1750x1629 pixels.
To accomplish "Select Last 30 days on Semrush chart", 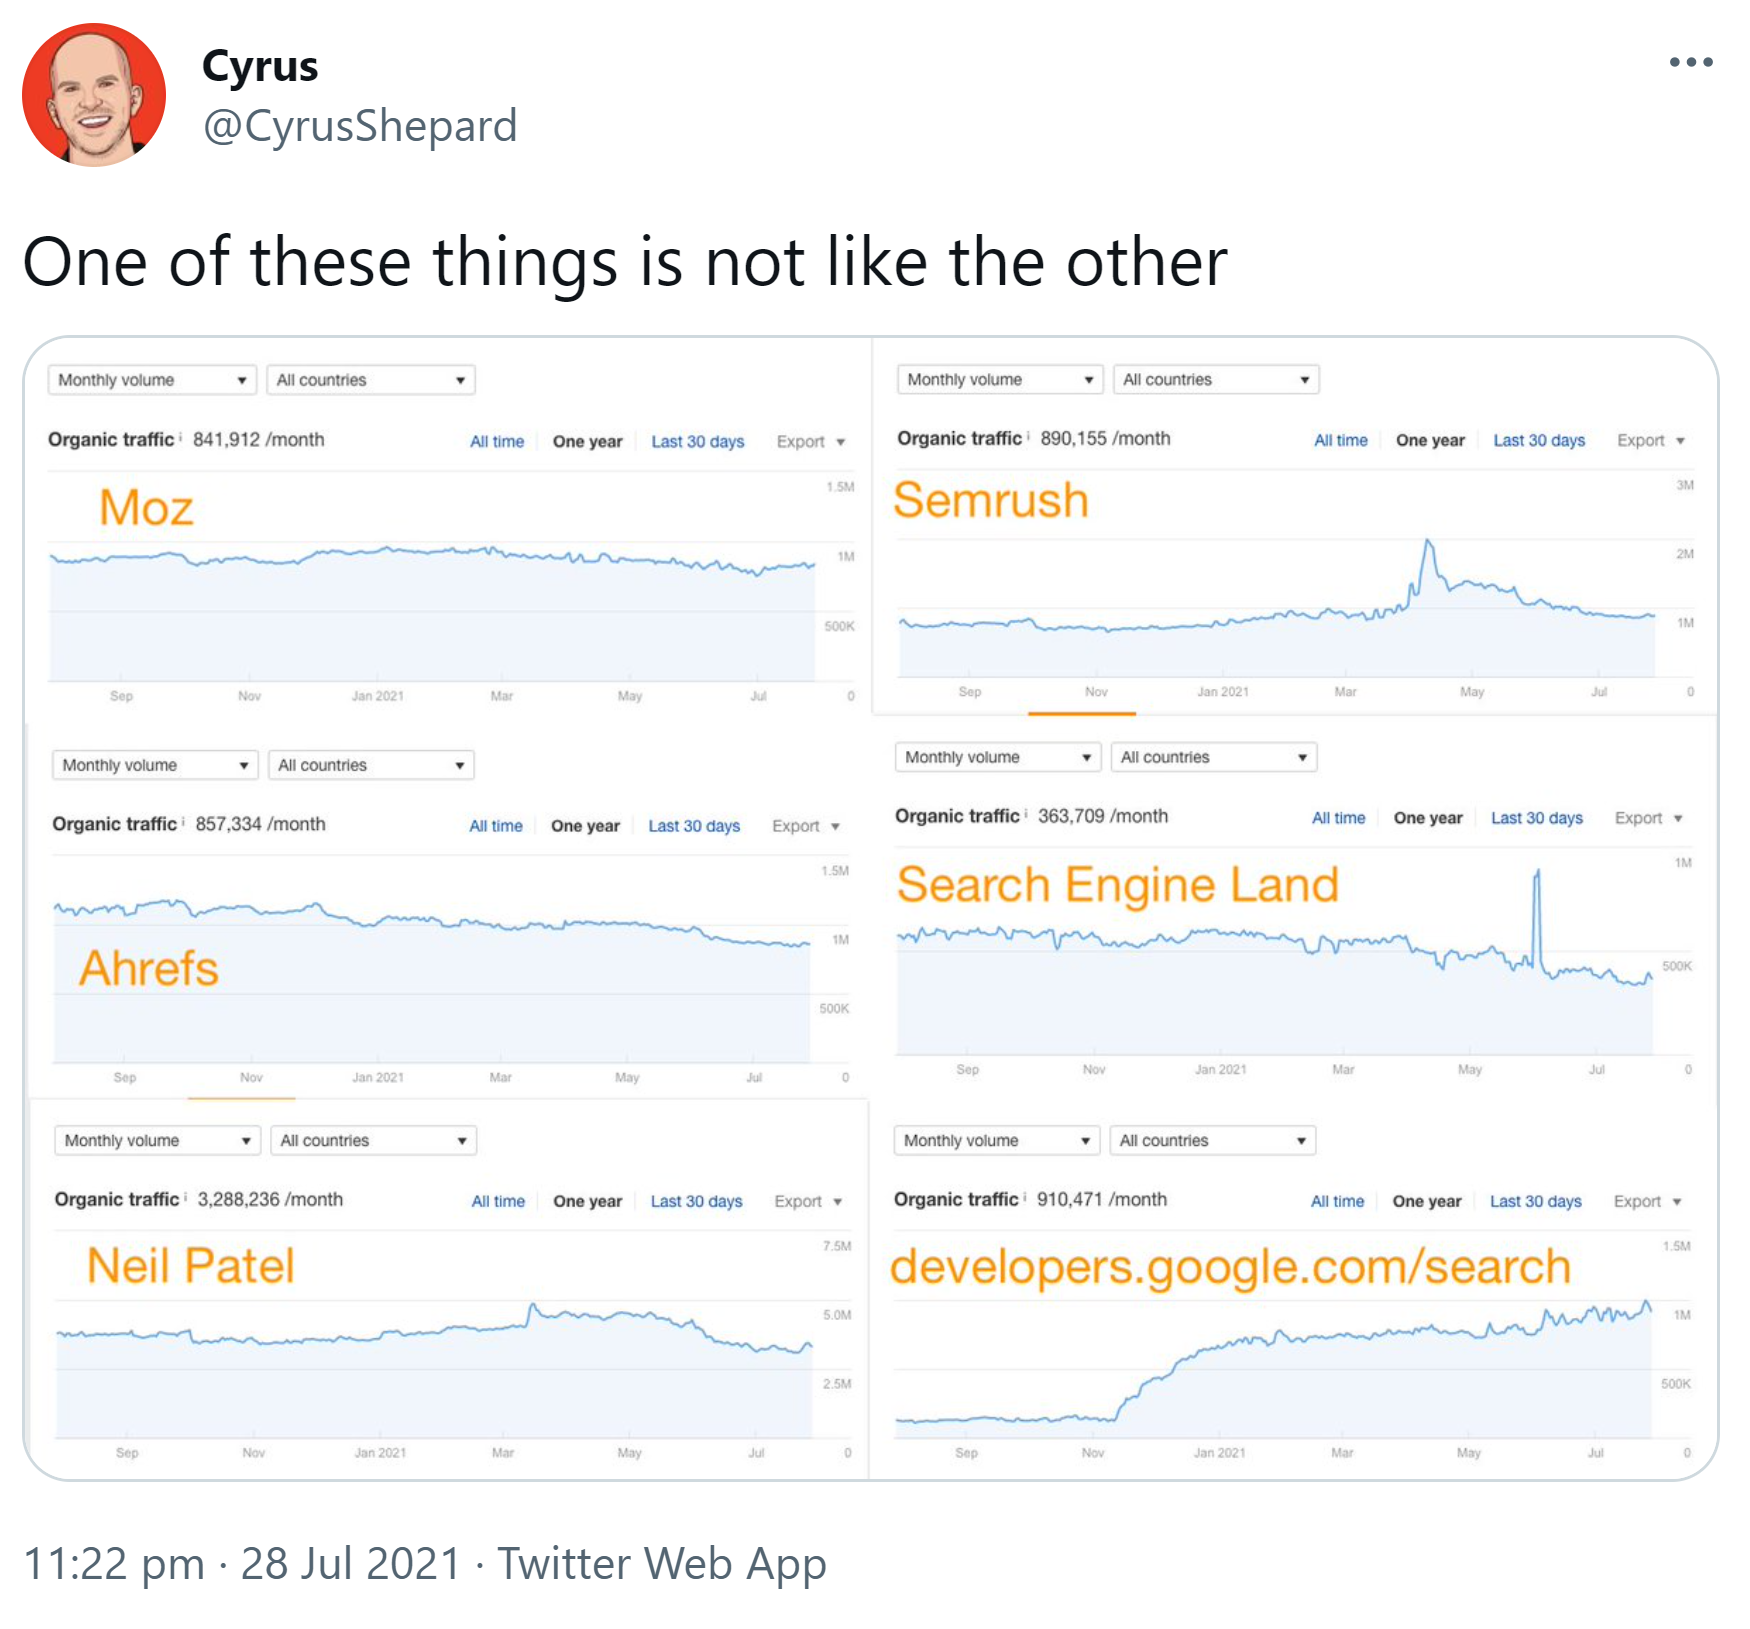I will 1539,440.
